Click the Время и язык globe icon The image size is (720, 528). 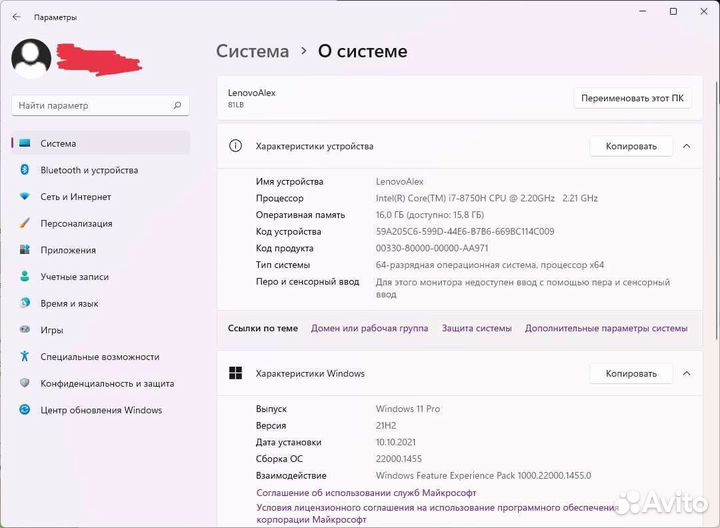pos(25,303)
